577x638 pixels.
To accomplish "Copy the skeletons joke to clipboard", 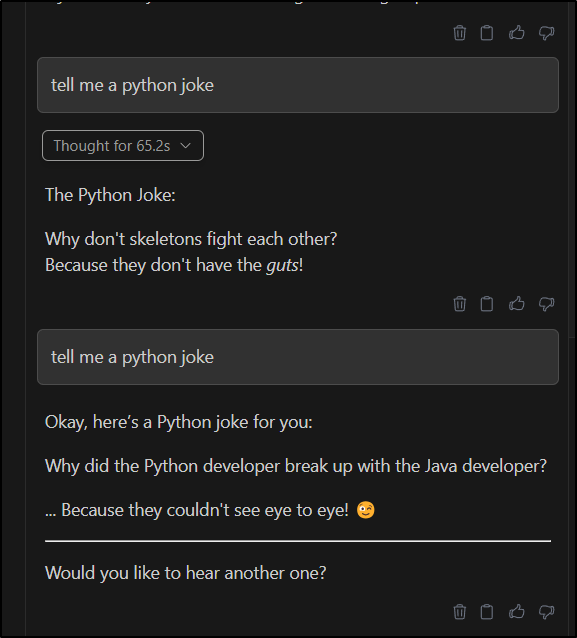I will coord(487,304).
